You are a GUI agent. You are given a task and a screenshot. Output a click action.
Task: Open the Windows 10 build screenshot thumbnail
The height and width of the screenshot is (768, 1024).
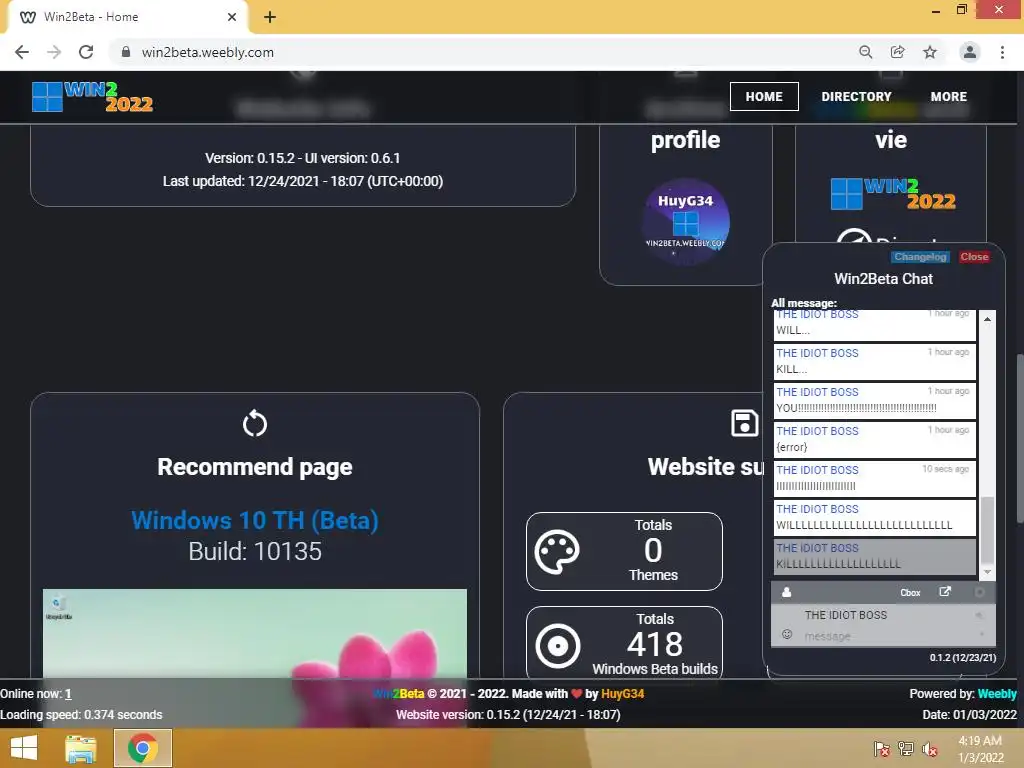255,633
